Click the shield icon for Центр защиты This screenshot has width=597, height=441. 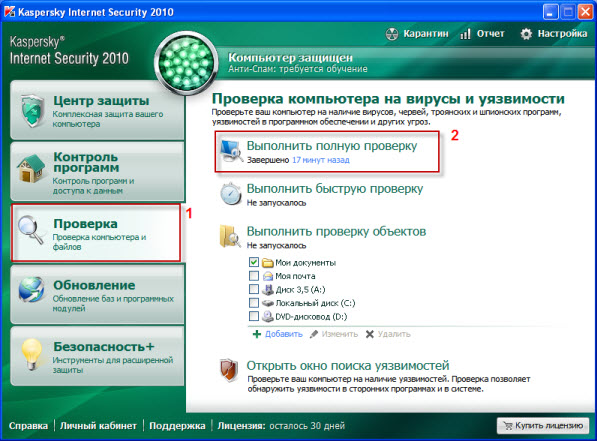pos(32,111)
